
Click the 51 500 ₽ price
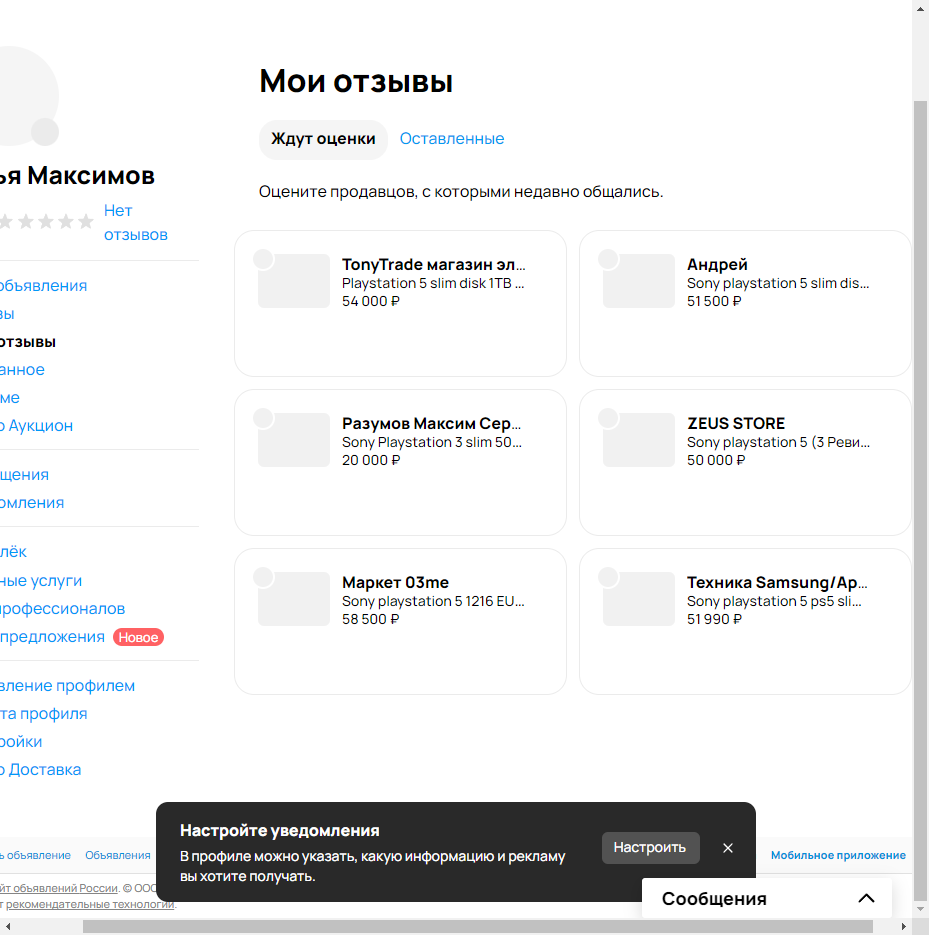click(714, 301)
